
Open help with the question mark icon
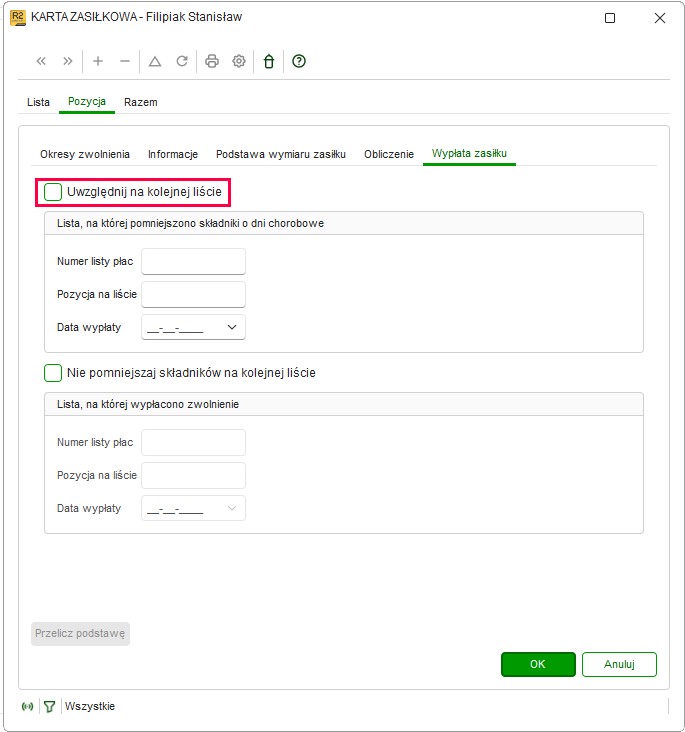pyautogui.click(x=299, y=61)
